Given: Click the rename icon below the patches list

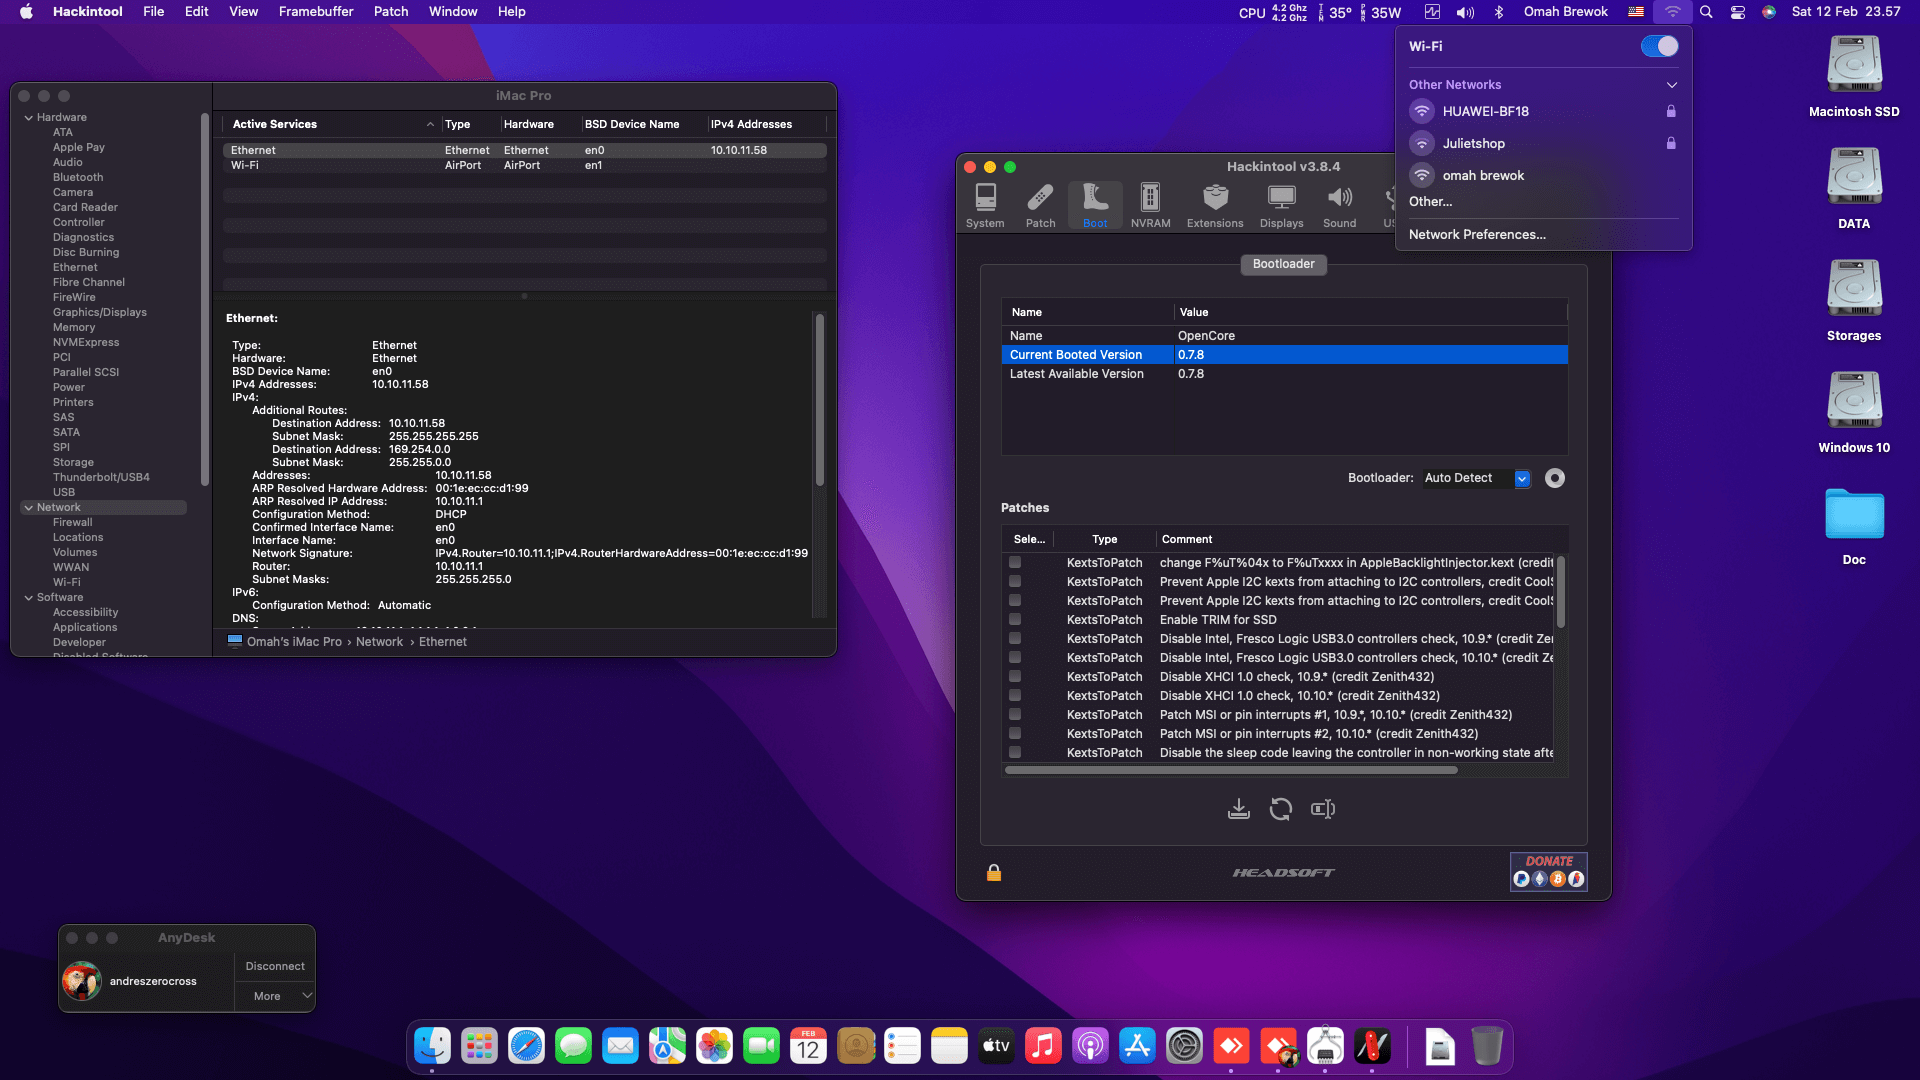Looking at the screenshot, I should tap(1323, 809).
